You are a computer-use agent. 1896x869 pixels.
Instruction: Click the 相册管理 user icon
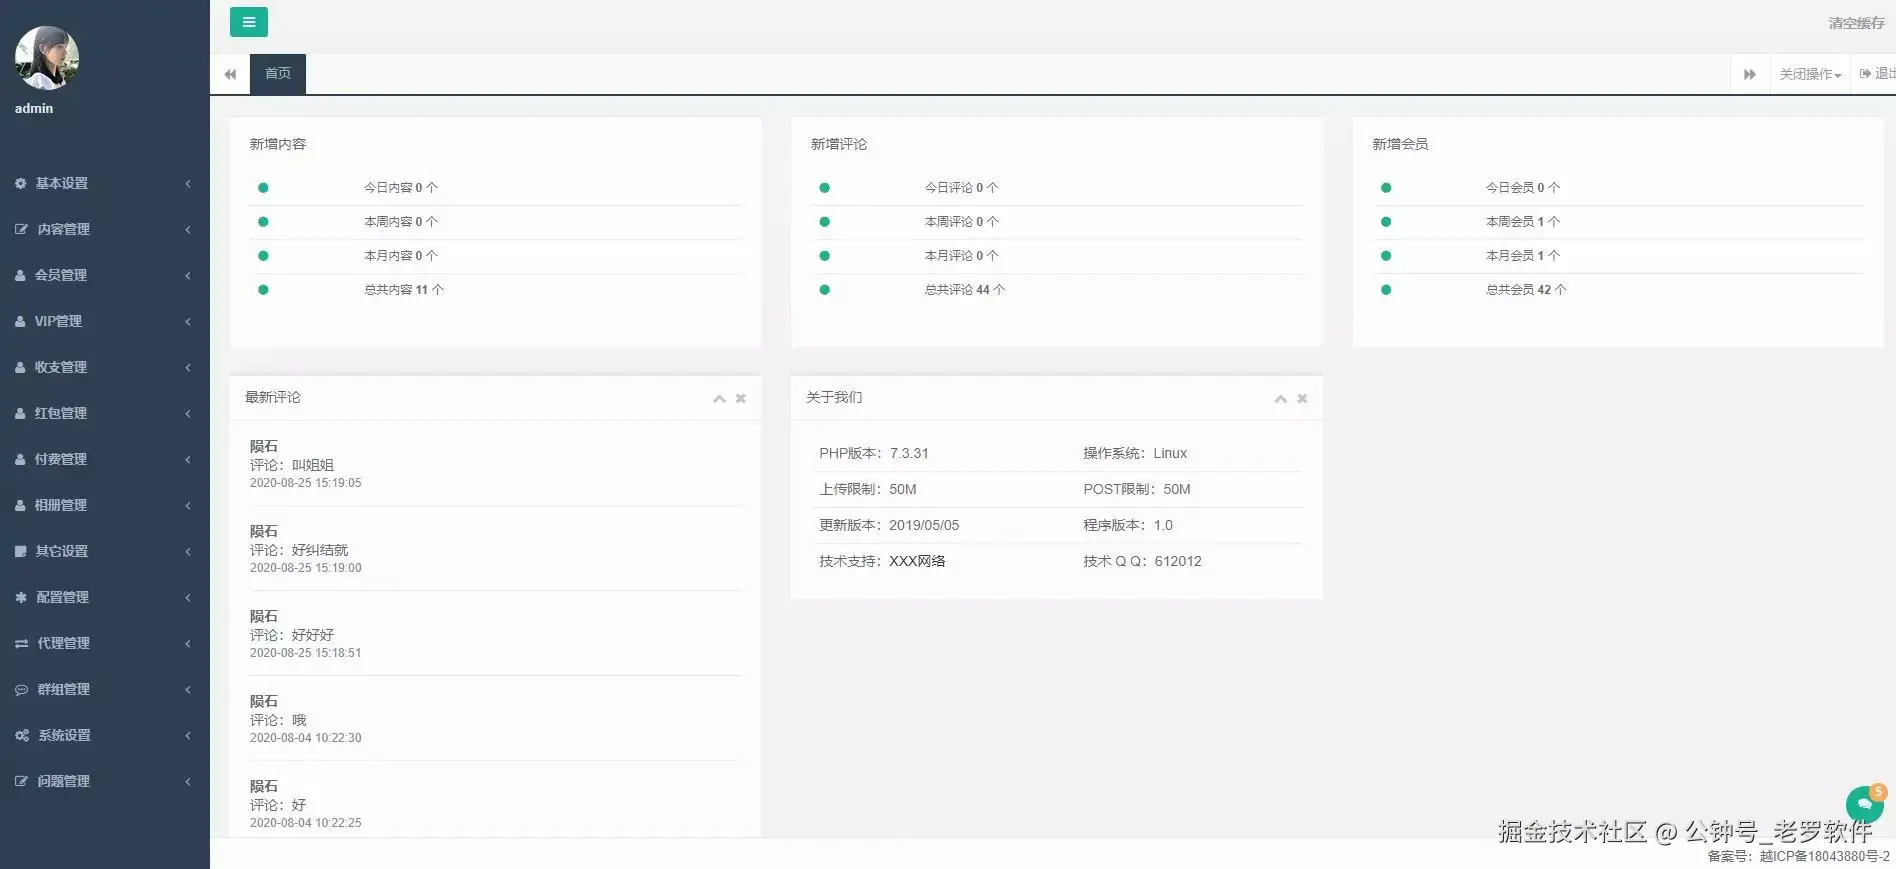pyautogui.click(x=20, y=506)
